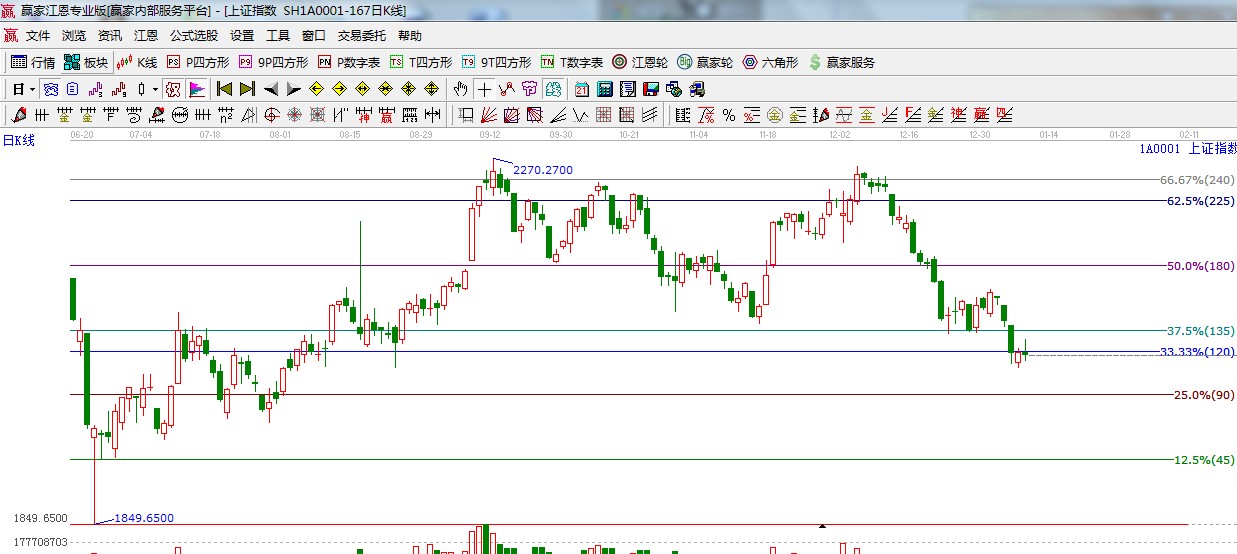Expand the candlestick type dropdown arrow
1237x554 pixels.
pos(155,89)
